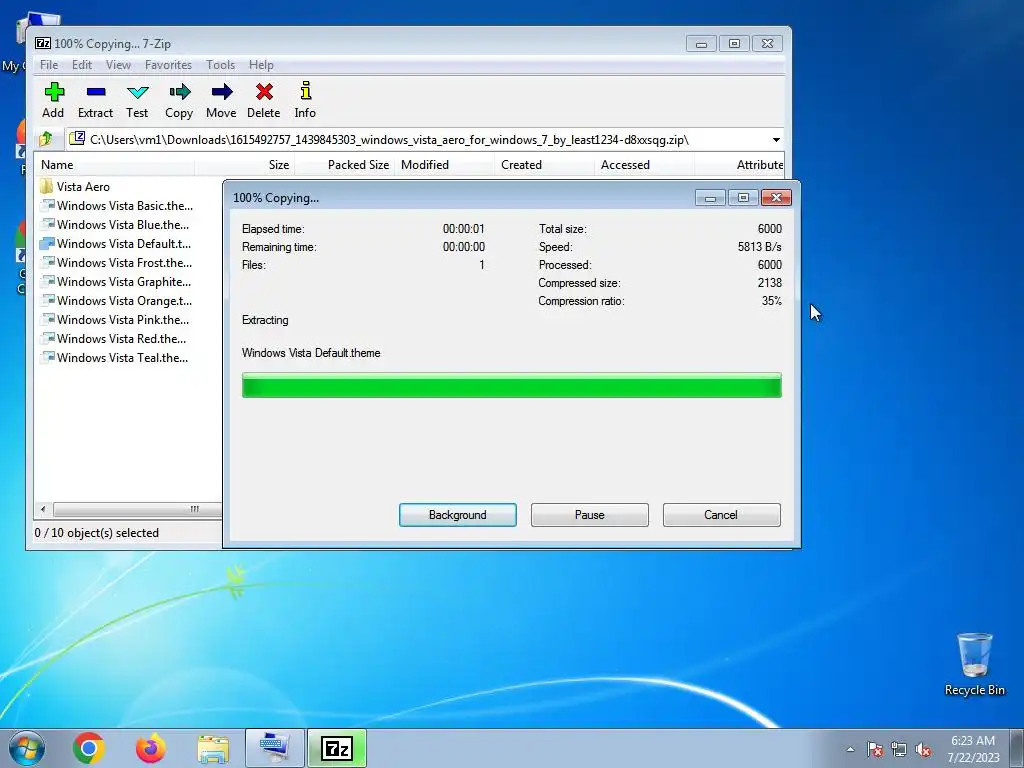Image resolution: width=1024 pixels, height=768 pixels.
Task: Close the Copying progress dialog
Action: pyautogui.click(x=776, y=197)
